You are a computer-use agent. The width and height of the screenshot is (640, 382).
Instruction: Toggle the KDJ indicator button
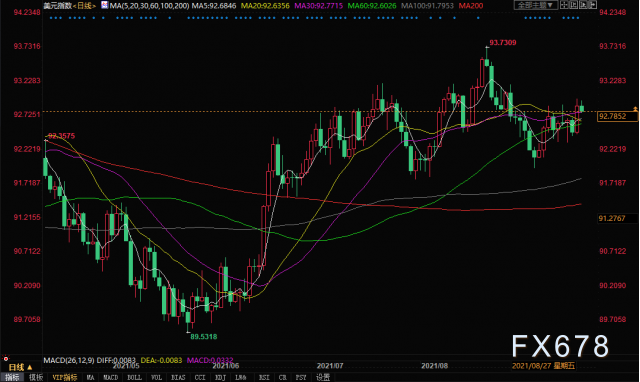tap(220, 378)
